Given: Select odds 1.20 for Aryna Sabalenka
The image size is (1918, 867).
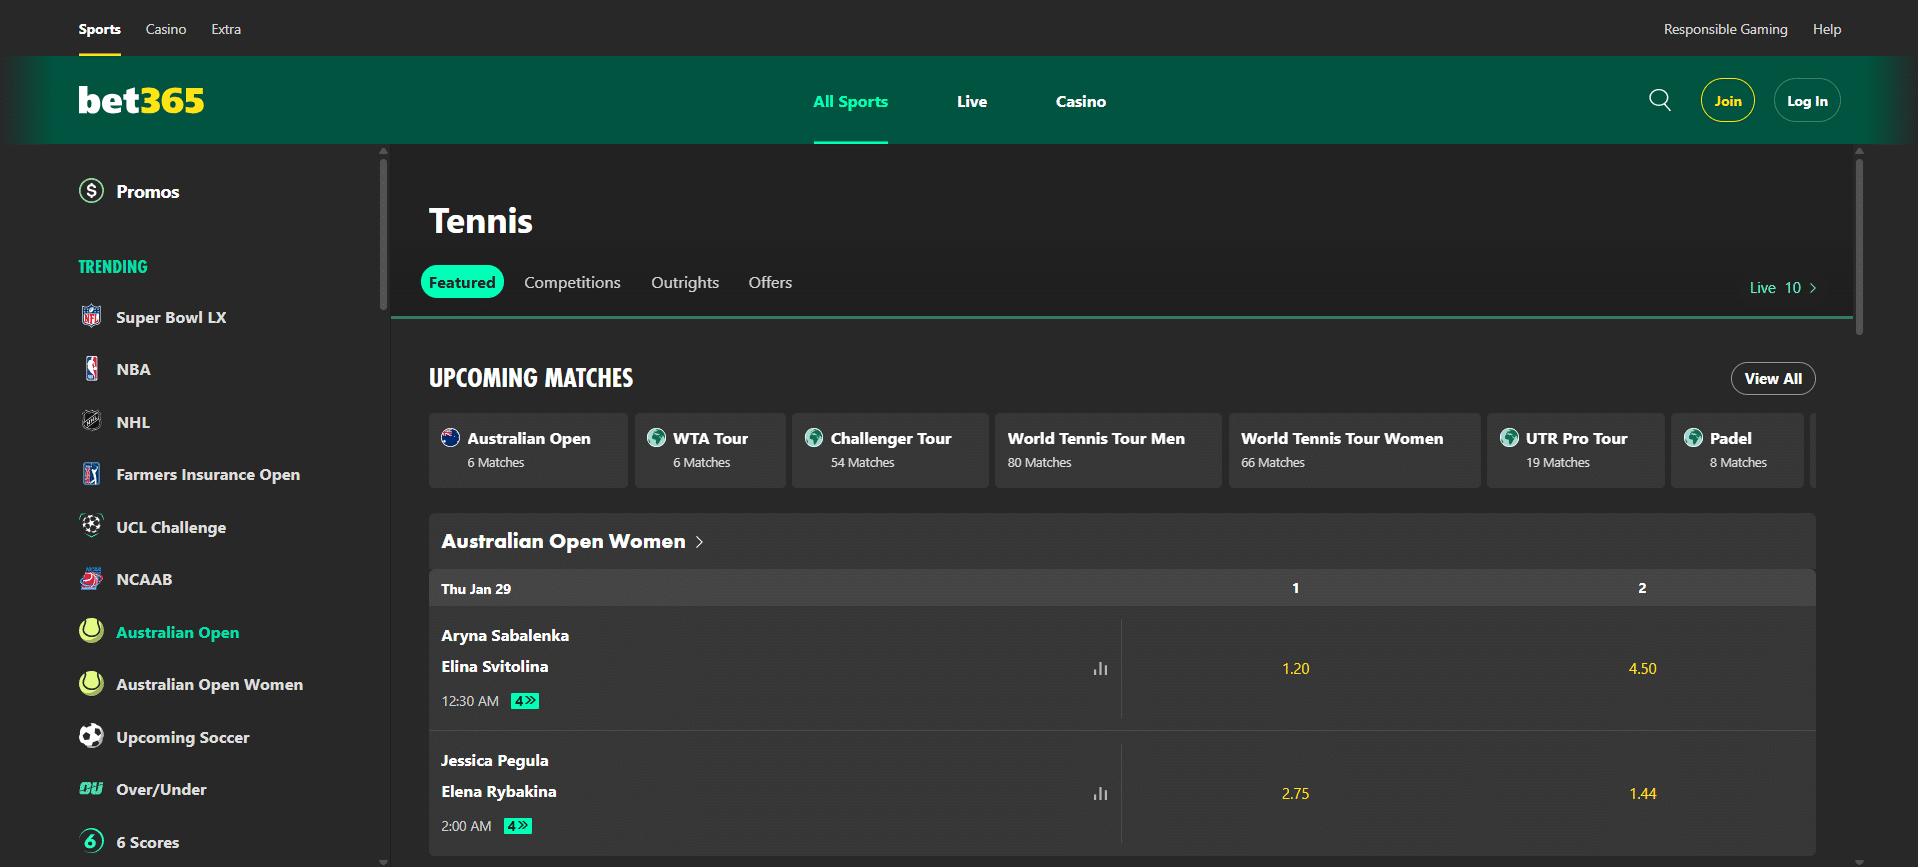Looking at the screenshot, I should click(x=1295, y=668).
